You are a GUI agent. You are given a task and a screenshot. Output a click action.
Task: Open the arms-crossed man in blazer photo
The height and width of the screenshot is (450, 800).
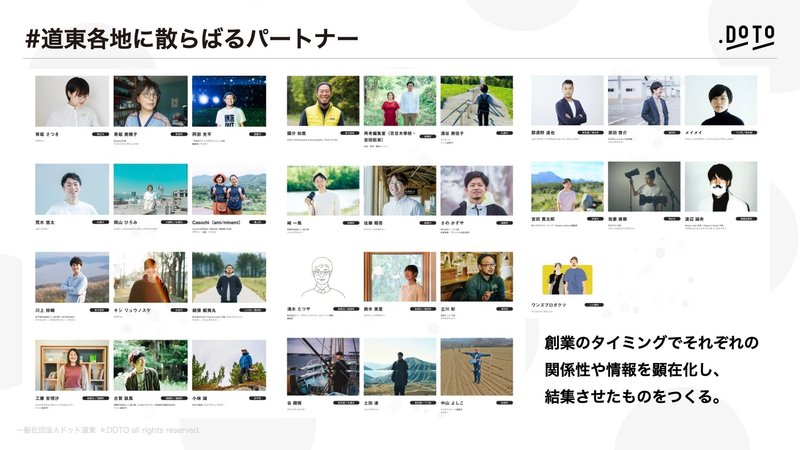click(x=567, y=101)
